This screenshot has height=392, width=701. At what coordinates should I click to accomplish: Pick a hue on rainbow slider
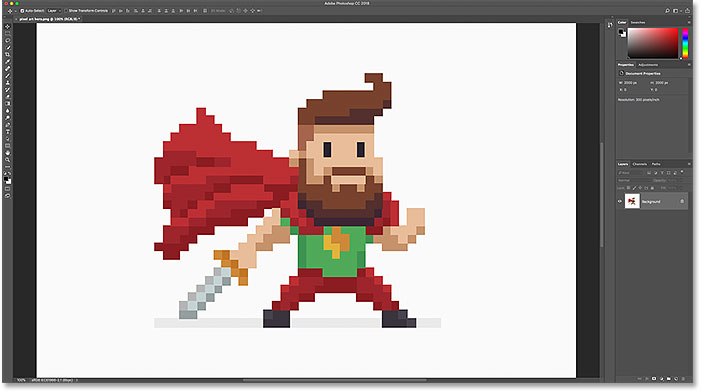click(685, 43)
